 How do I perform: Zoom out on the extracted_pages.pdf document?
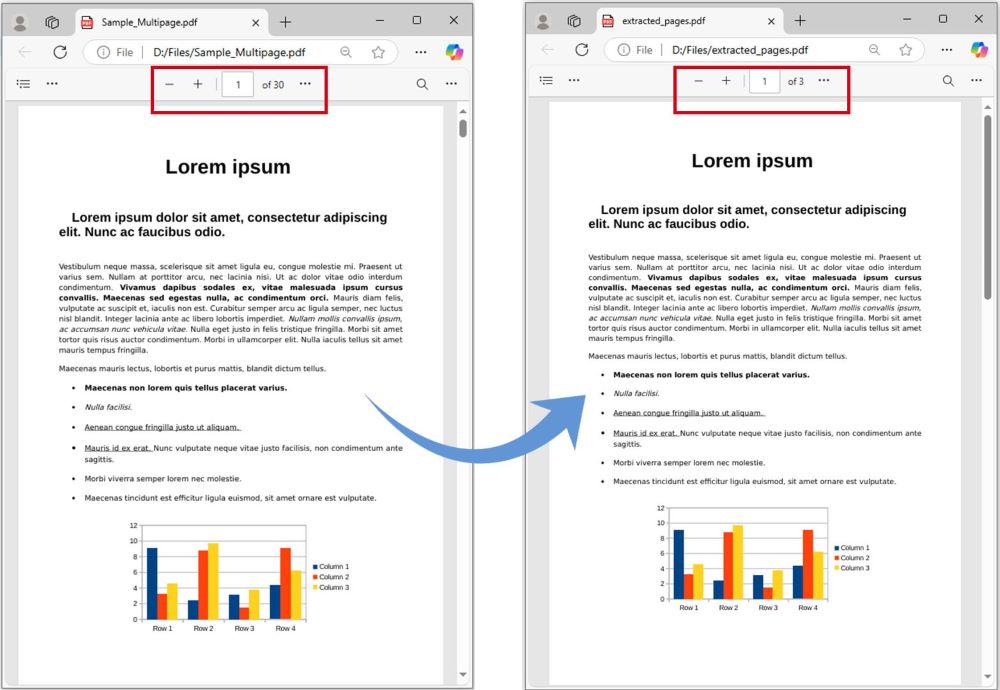pyautogui.click(x=698, y=81)
